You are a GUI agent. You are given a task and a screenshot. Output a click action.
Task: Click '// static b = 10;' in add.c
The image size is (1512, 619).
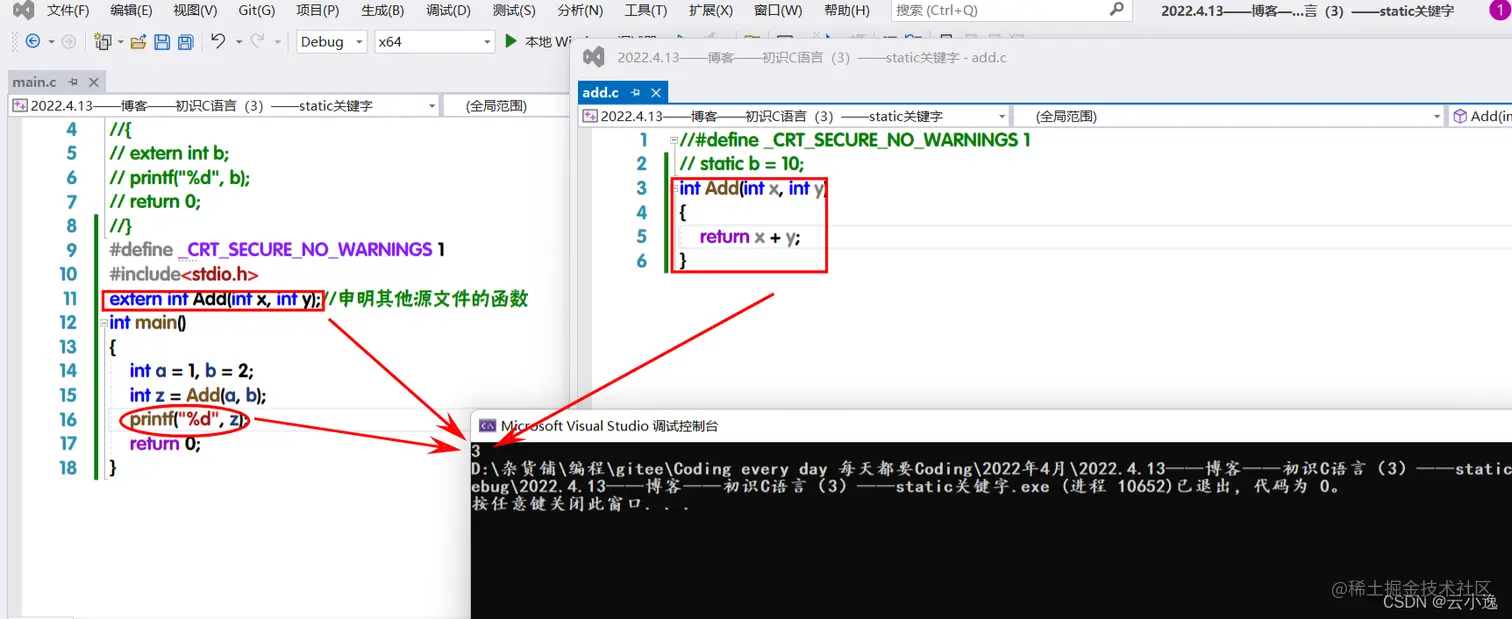[742, 164]
